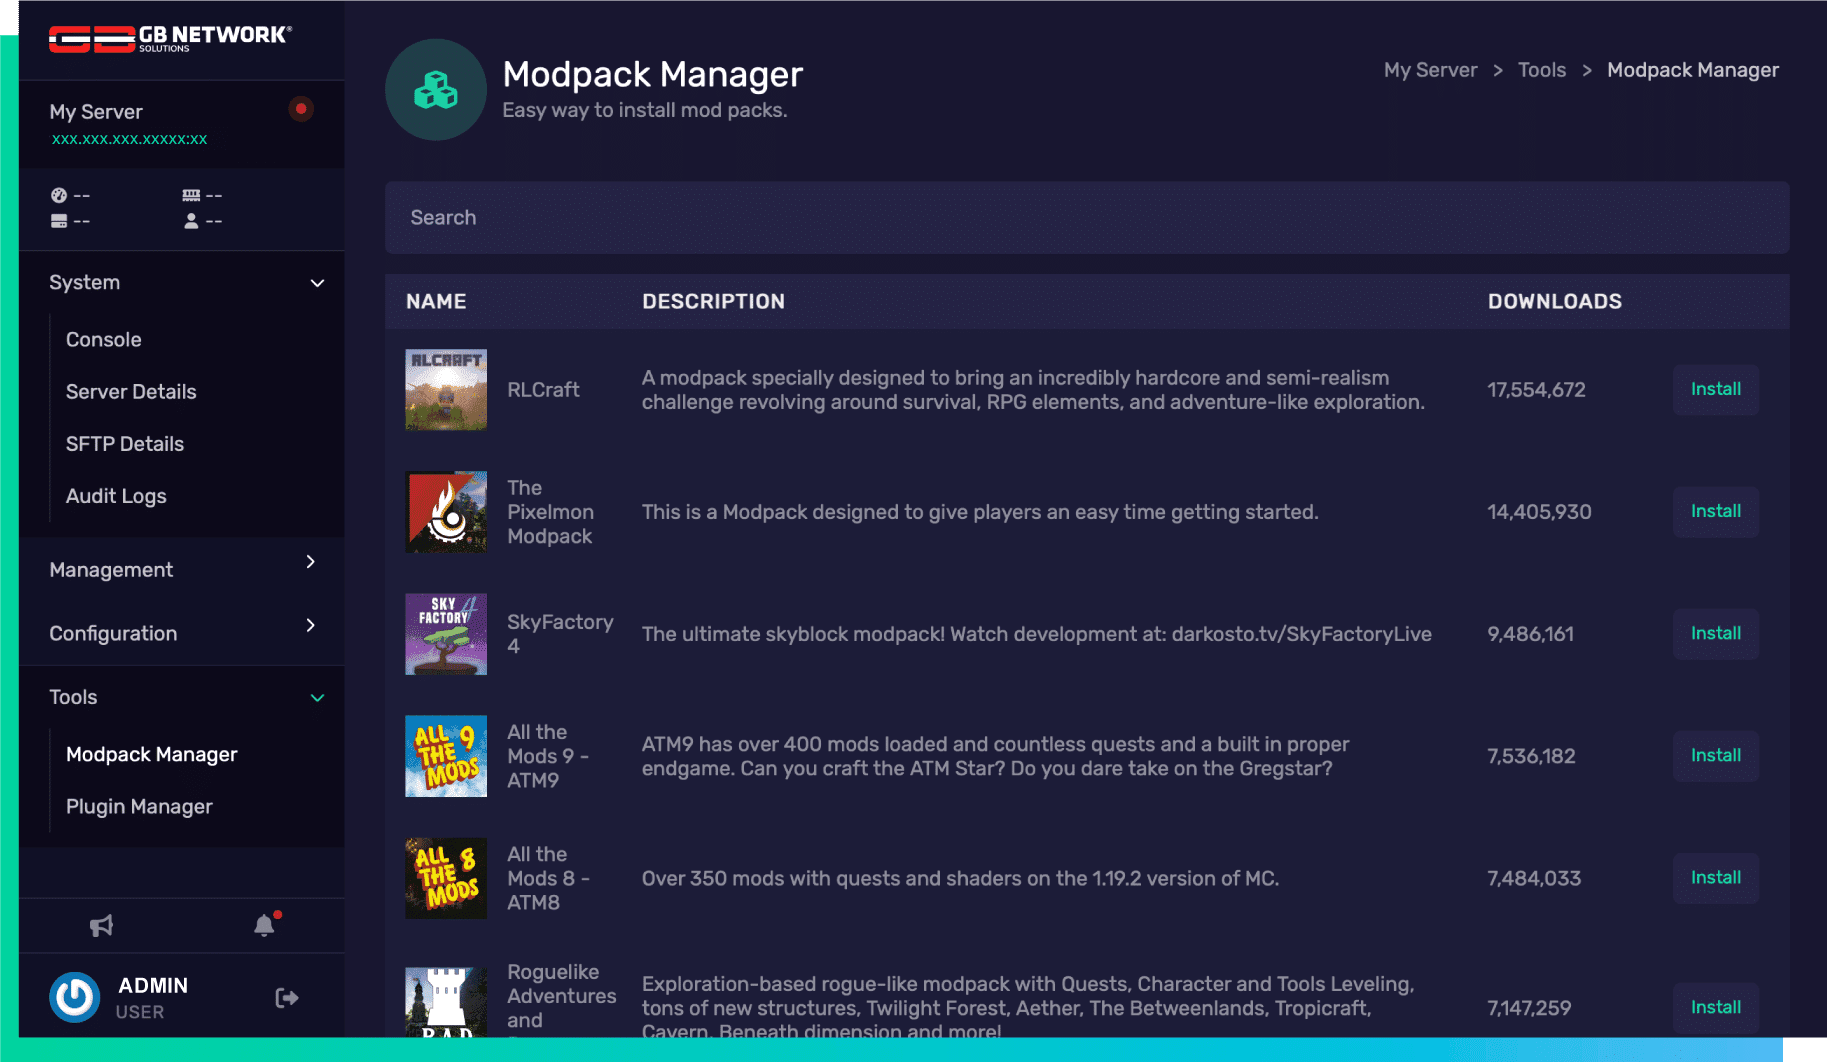Viewport: 1827px width, 1062px height.
Task: Install All the Mods 9 modpack
Action: point(1715,756)
